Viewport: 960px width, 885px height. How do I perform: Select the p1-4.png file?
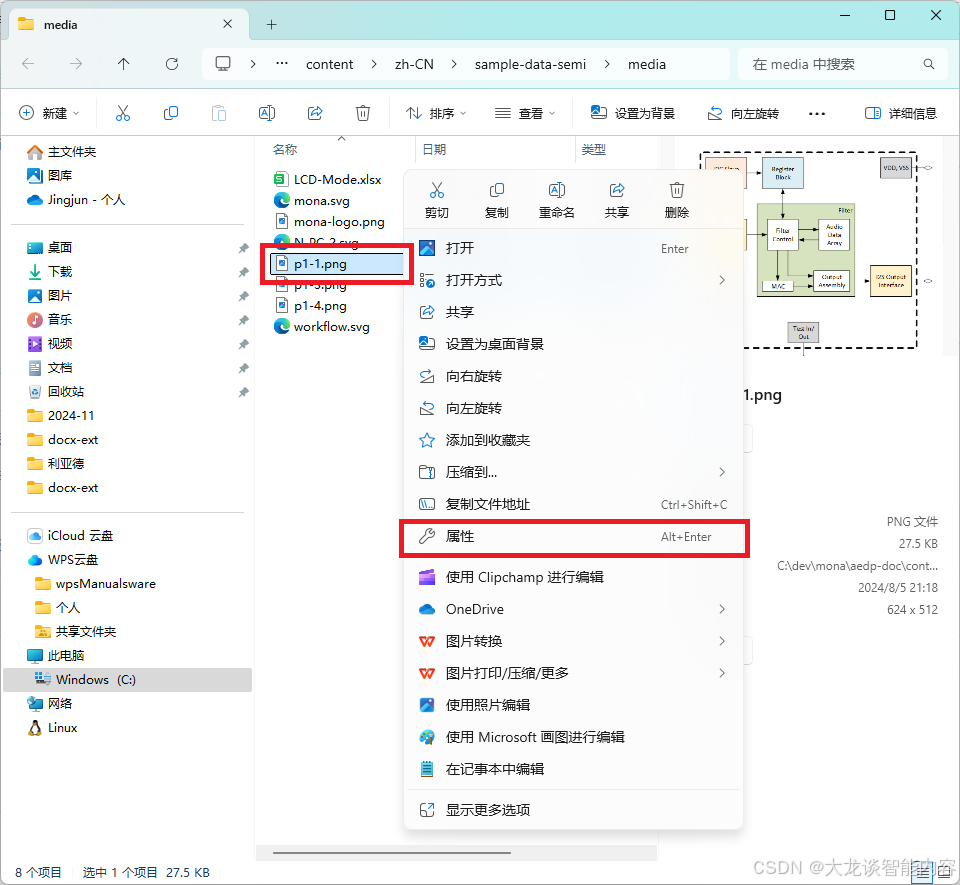point(320,305)
